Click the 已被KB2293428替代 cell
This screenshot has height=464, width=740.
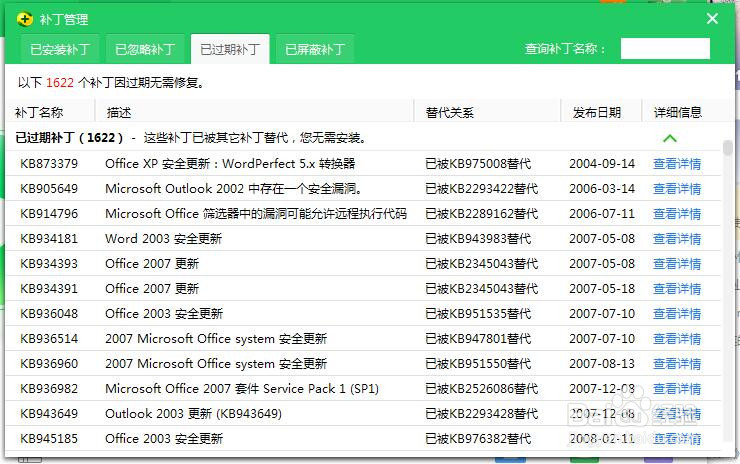[482, 414]
